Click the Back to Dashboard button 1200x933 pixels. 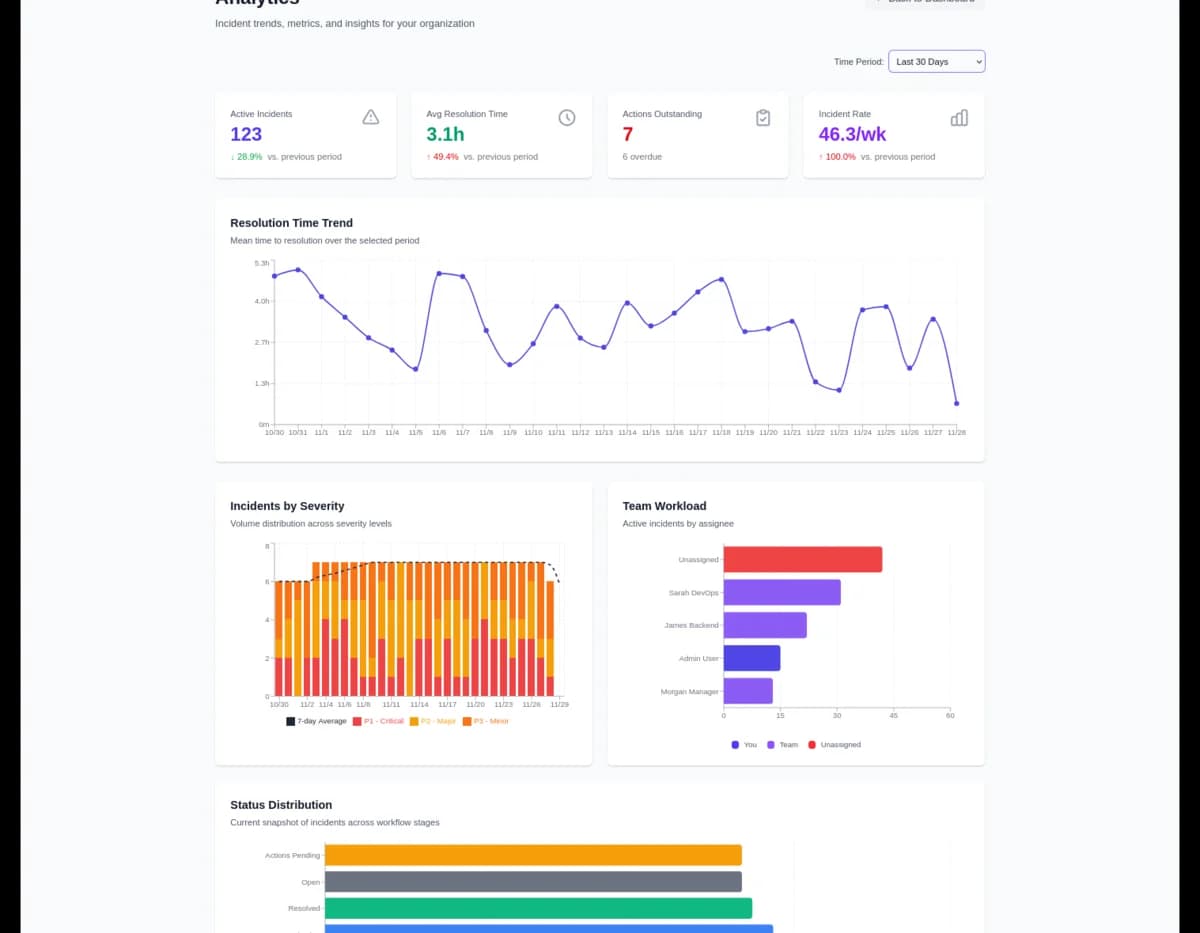click(924, 4)
